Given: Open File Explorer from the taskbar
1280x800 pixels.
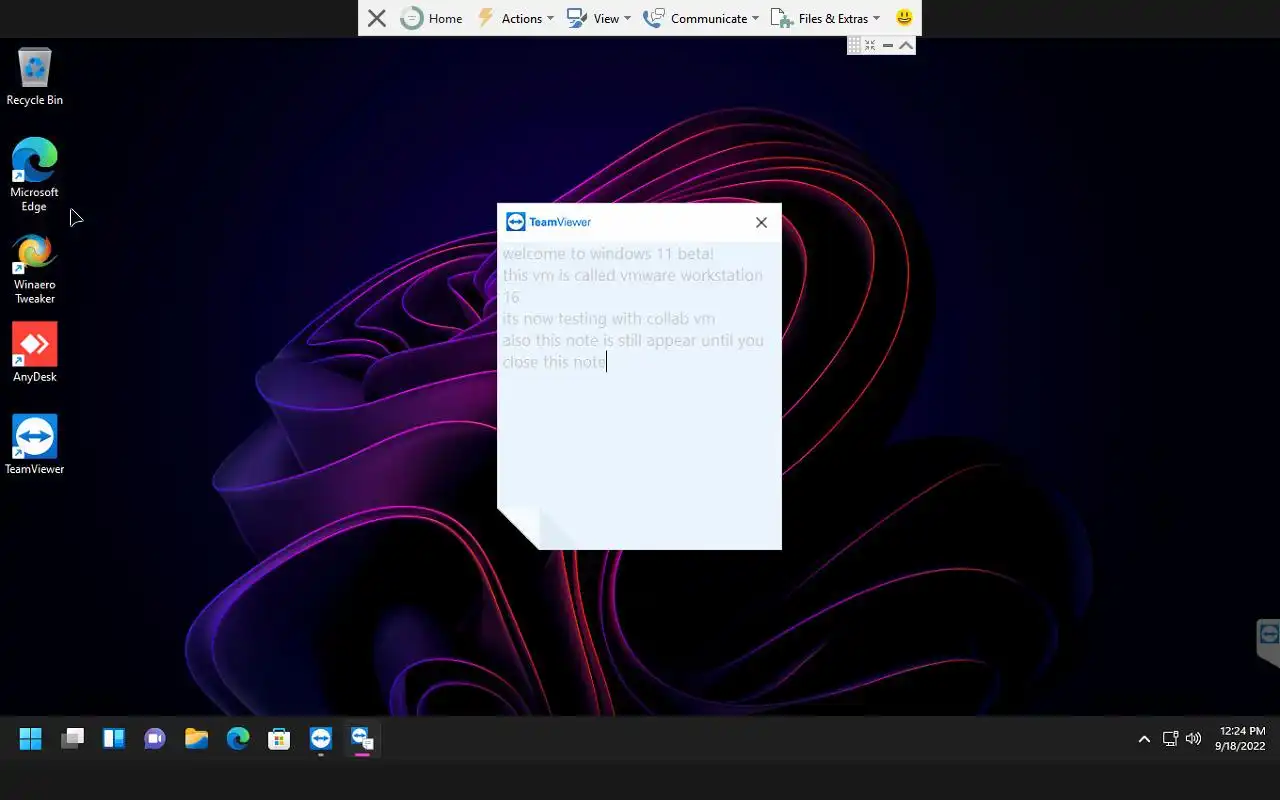Looking at the screenshot, I should (x=196, y=739).
